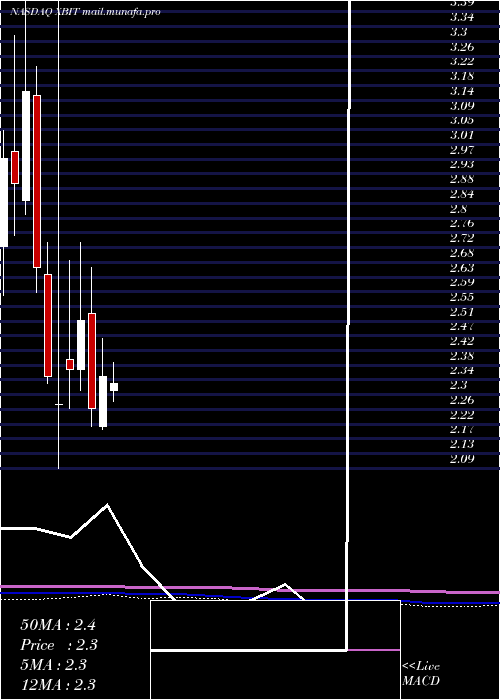The height and width of the screenshot is (700, 500).
Task: Click the 2.88 price axis label
Action: (x=462, y=179)
